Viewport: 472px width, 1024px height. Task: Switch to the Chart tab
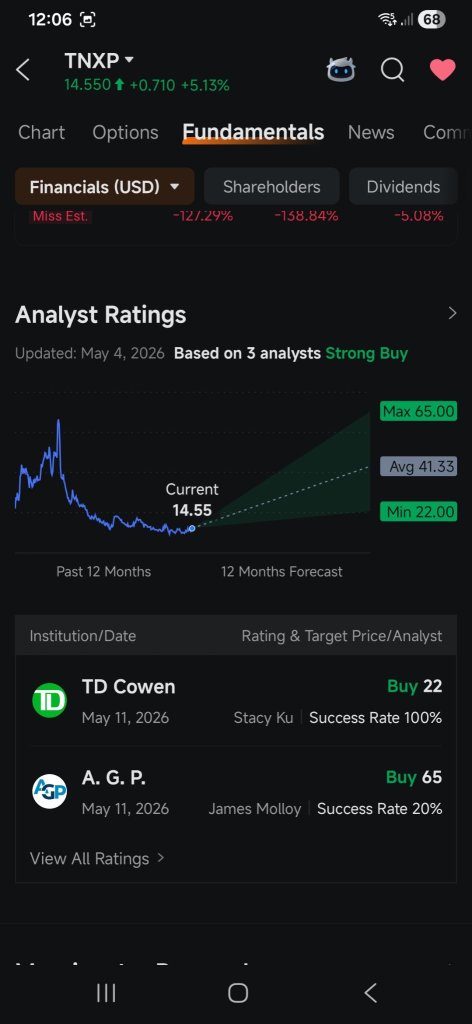42,133
